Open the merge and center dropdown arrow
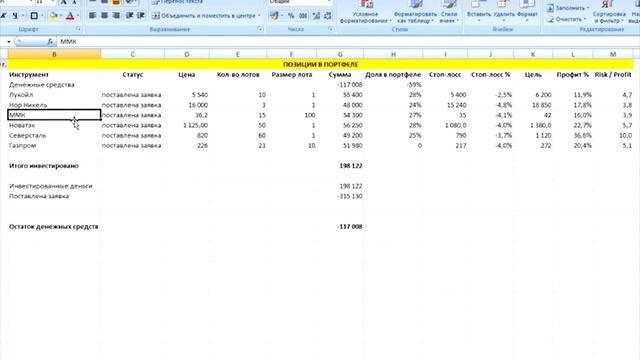Viewport: 640px width, 360px height. point(259,16)
